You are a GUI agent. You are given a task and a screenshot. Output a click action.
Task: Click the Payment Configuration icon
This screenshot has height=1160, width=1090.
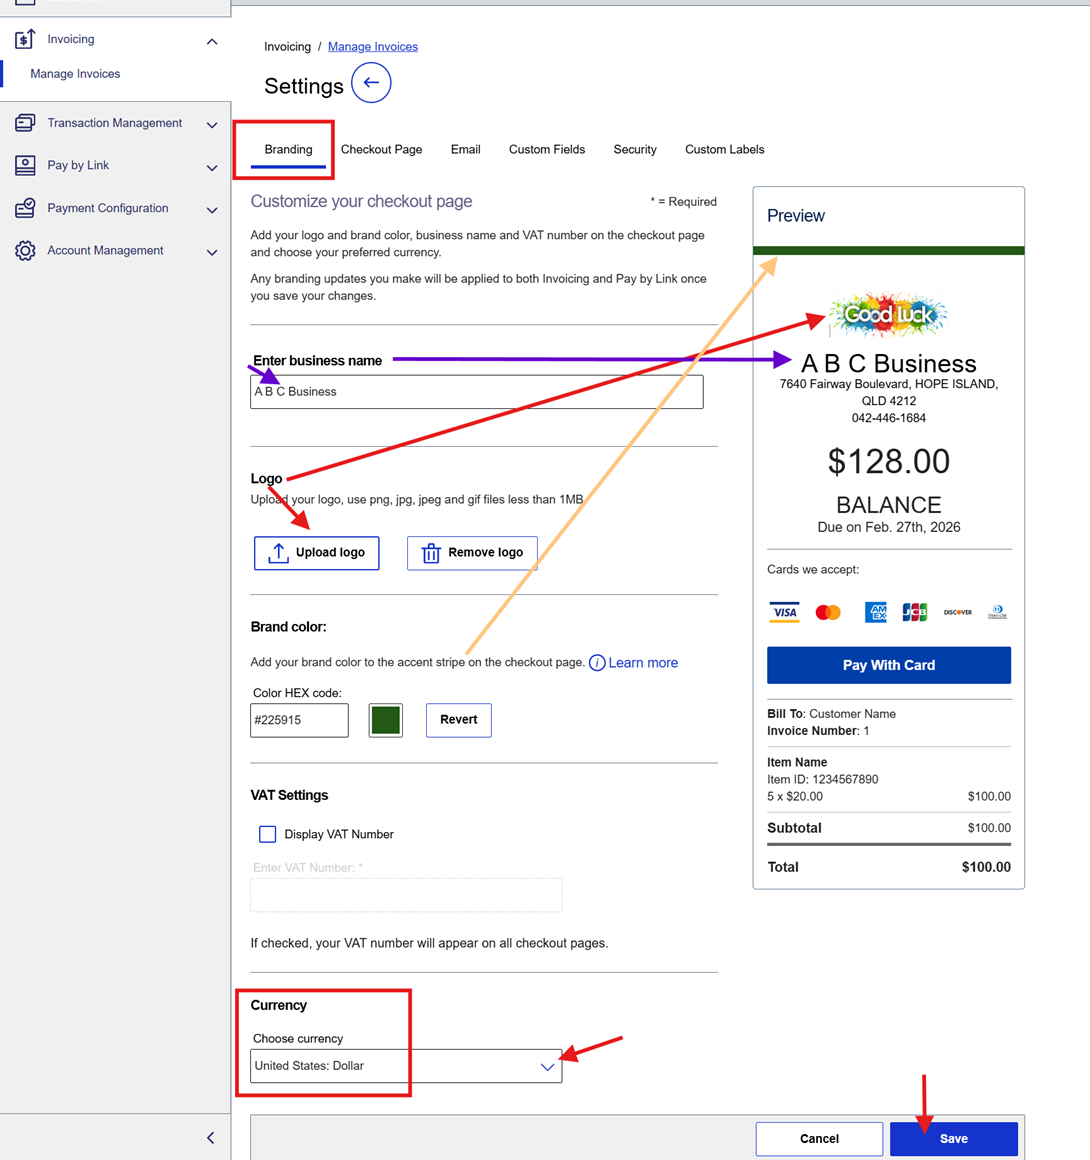pos(25,208)
